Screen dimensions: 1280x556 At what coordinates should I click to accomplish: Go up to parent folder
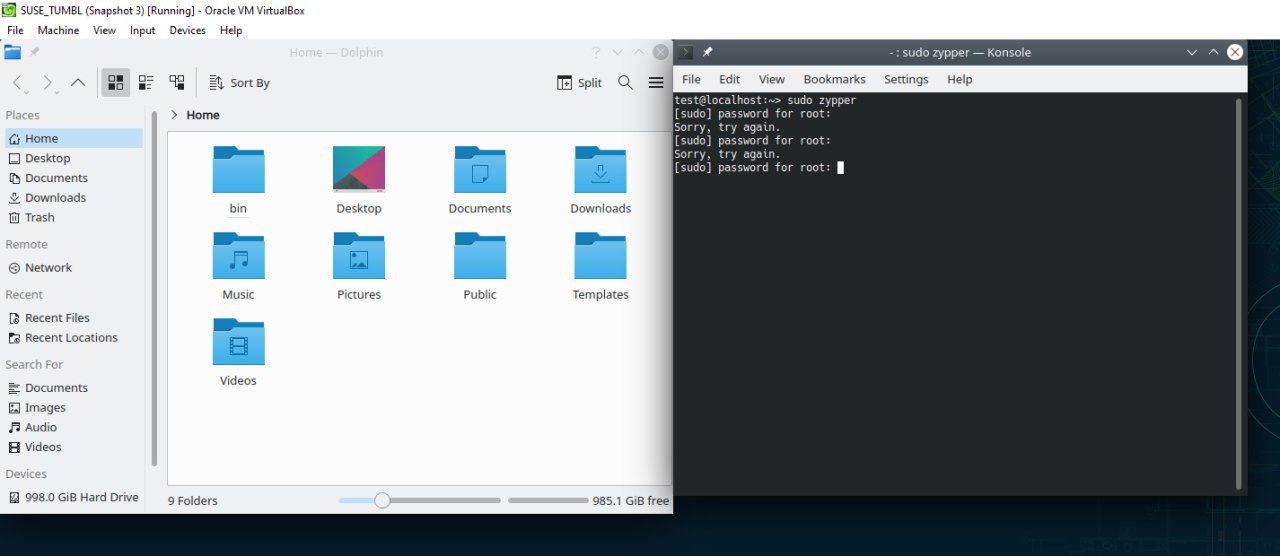78,83
